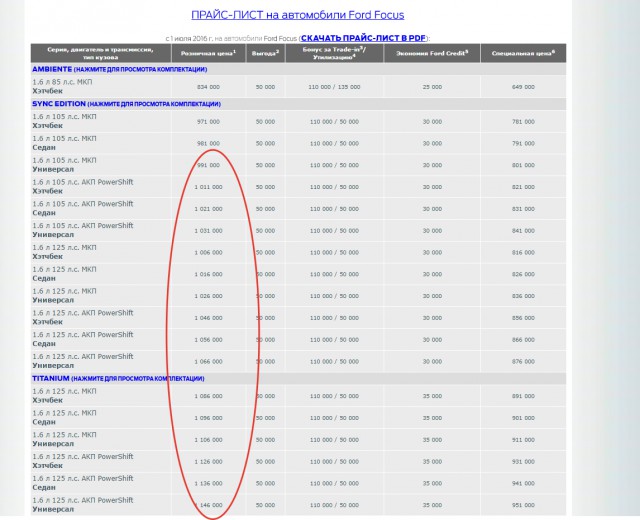The width and height of the screenshot is (640, 520).
Task: Click 50 000 Выгода cell in 1 126 000 row
Action: coord(265,462)
